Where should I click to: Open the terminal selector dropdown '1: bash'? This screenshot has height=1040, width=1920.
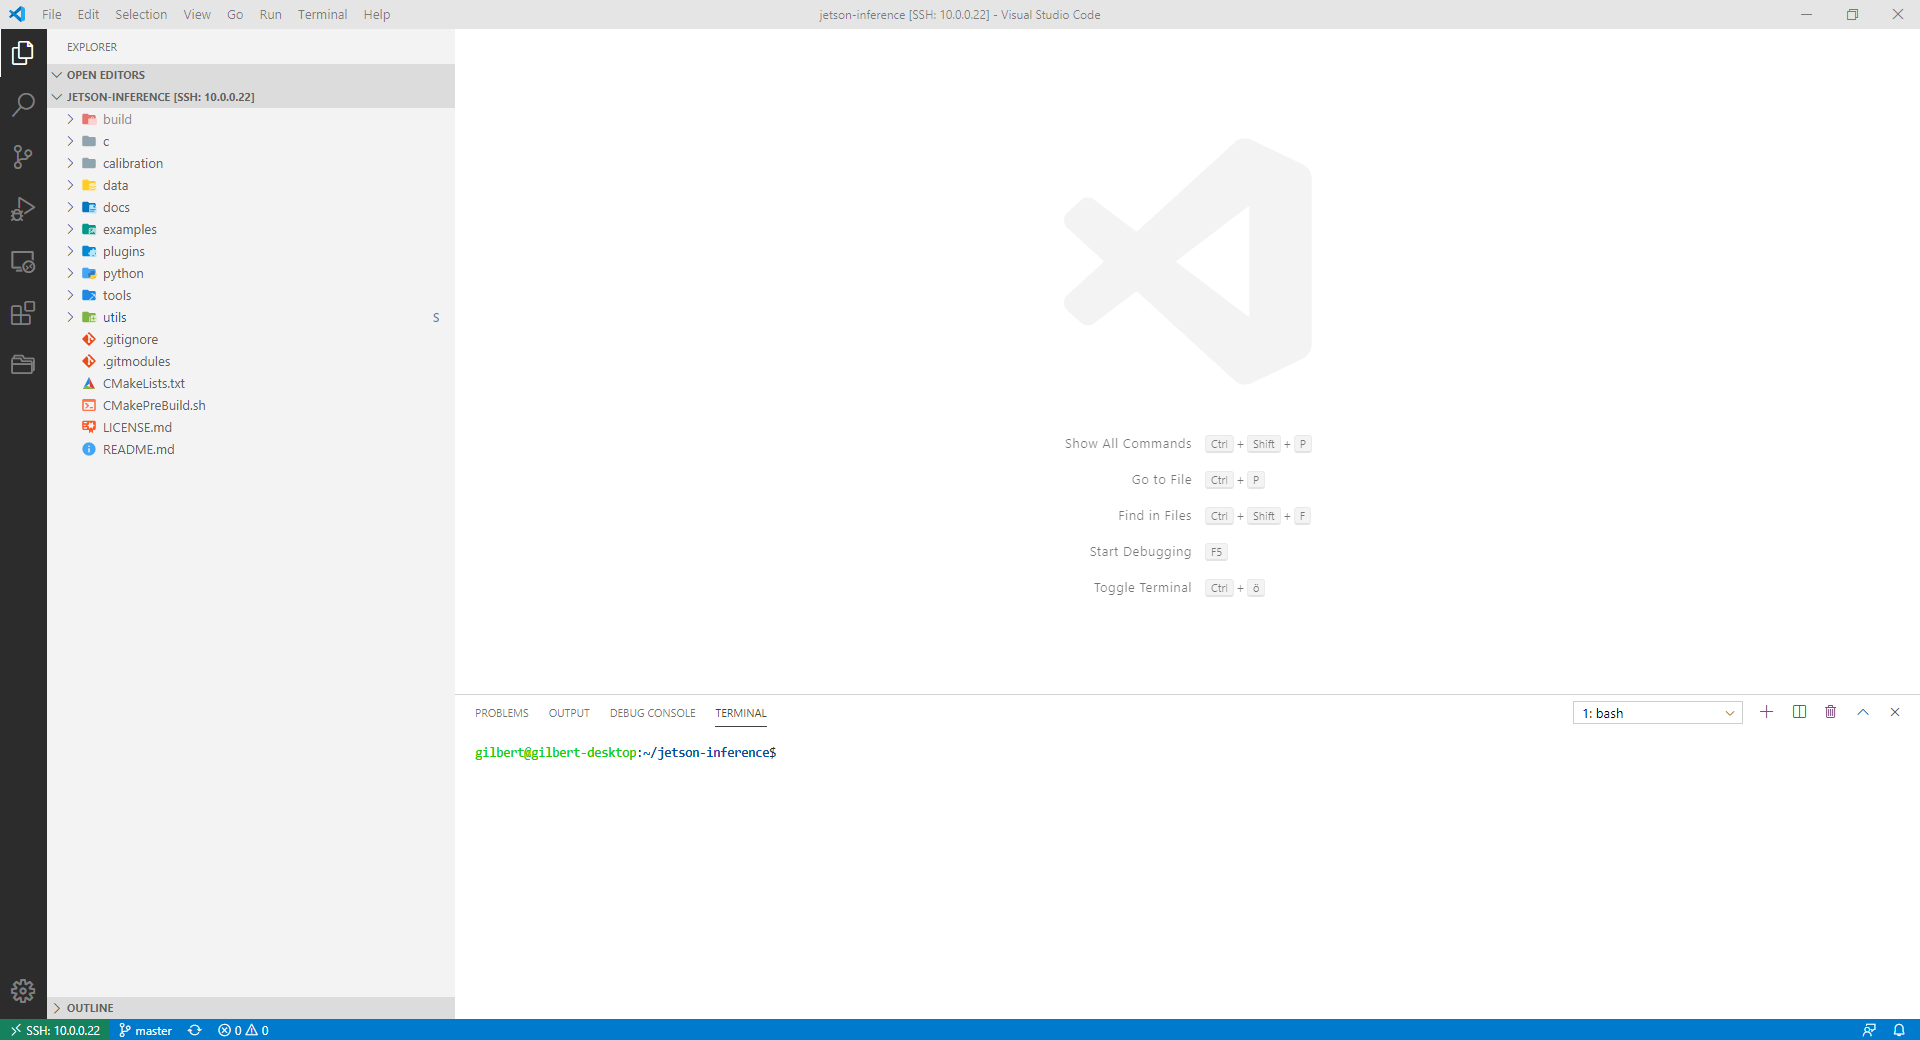(1658, 713)
